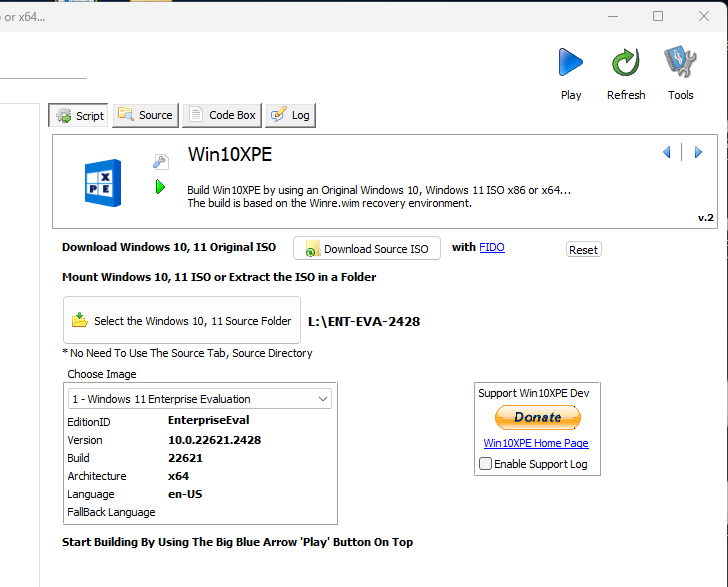Click the big blue Play arrow
The image size is (728, 587).
[571, 62]
